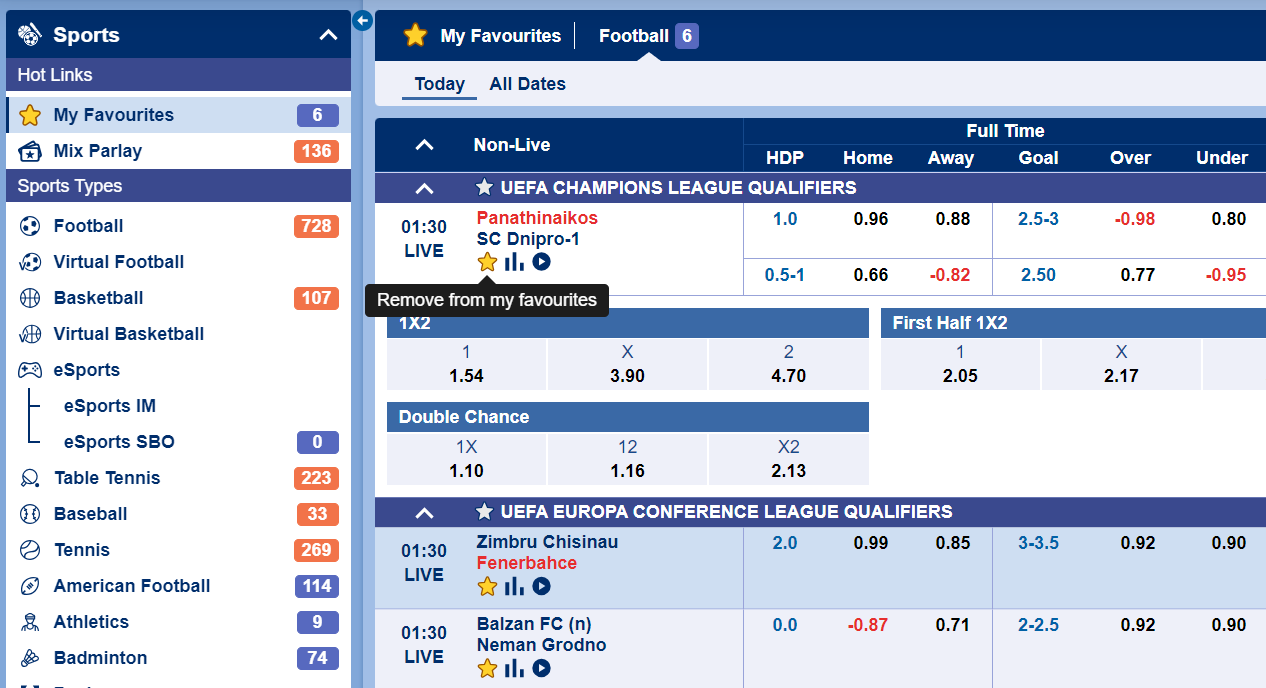Bet on 1X2 home odds 1.54

[x=466, y=365]
